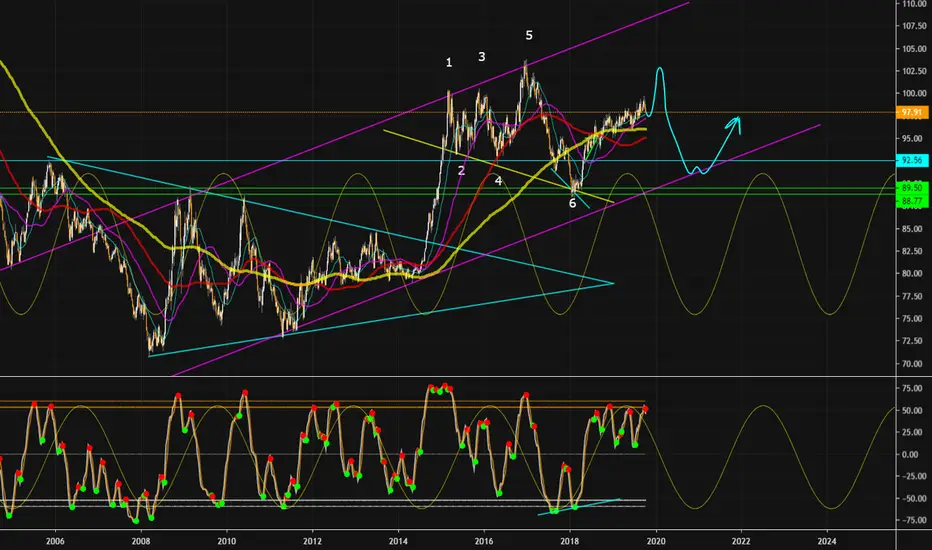The height and width of the screenshot is (550, 932).
Task: Click the -50.00 oscillator scale value
Action: 912,498
